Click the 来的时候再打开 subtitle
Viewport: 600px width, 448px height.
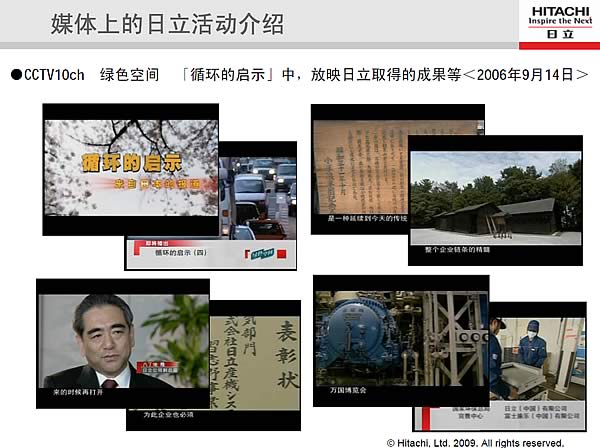[78, 392]
